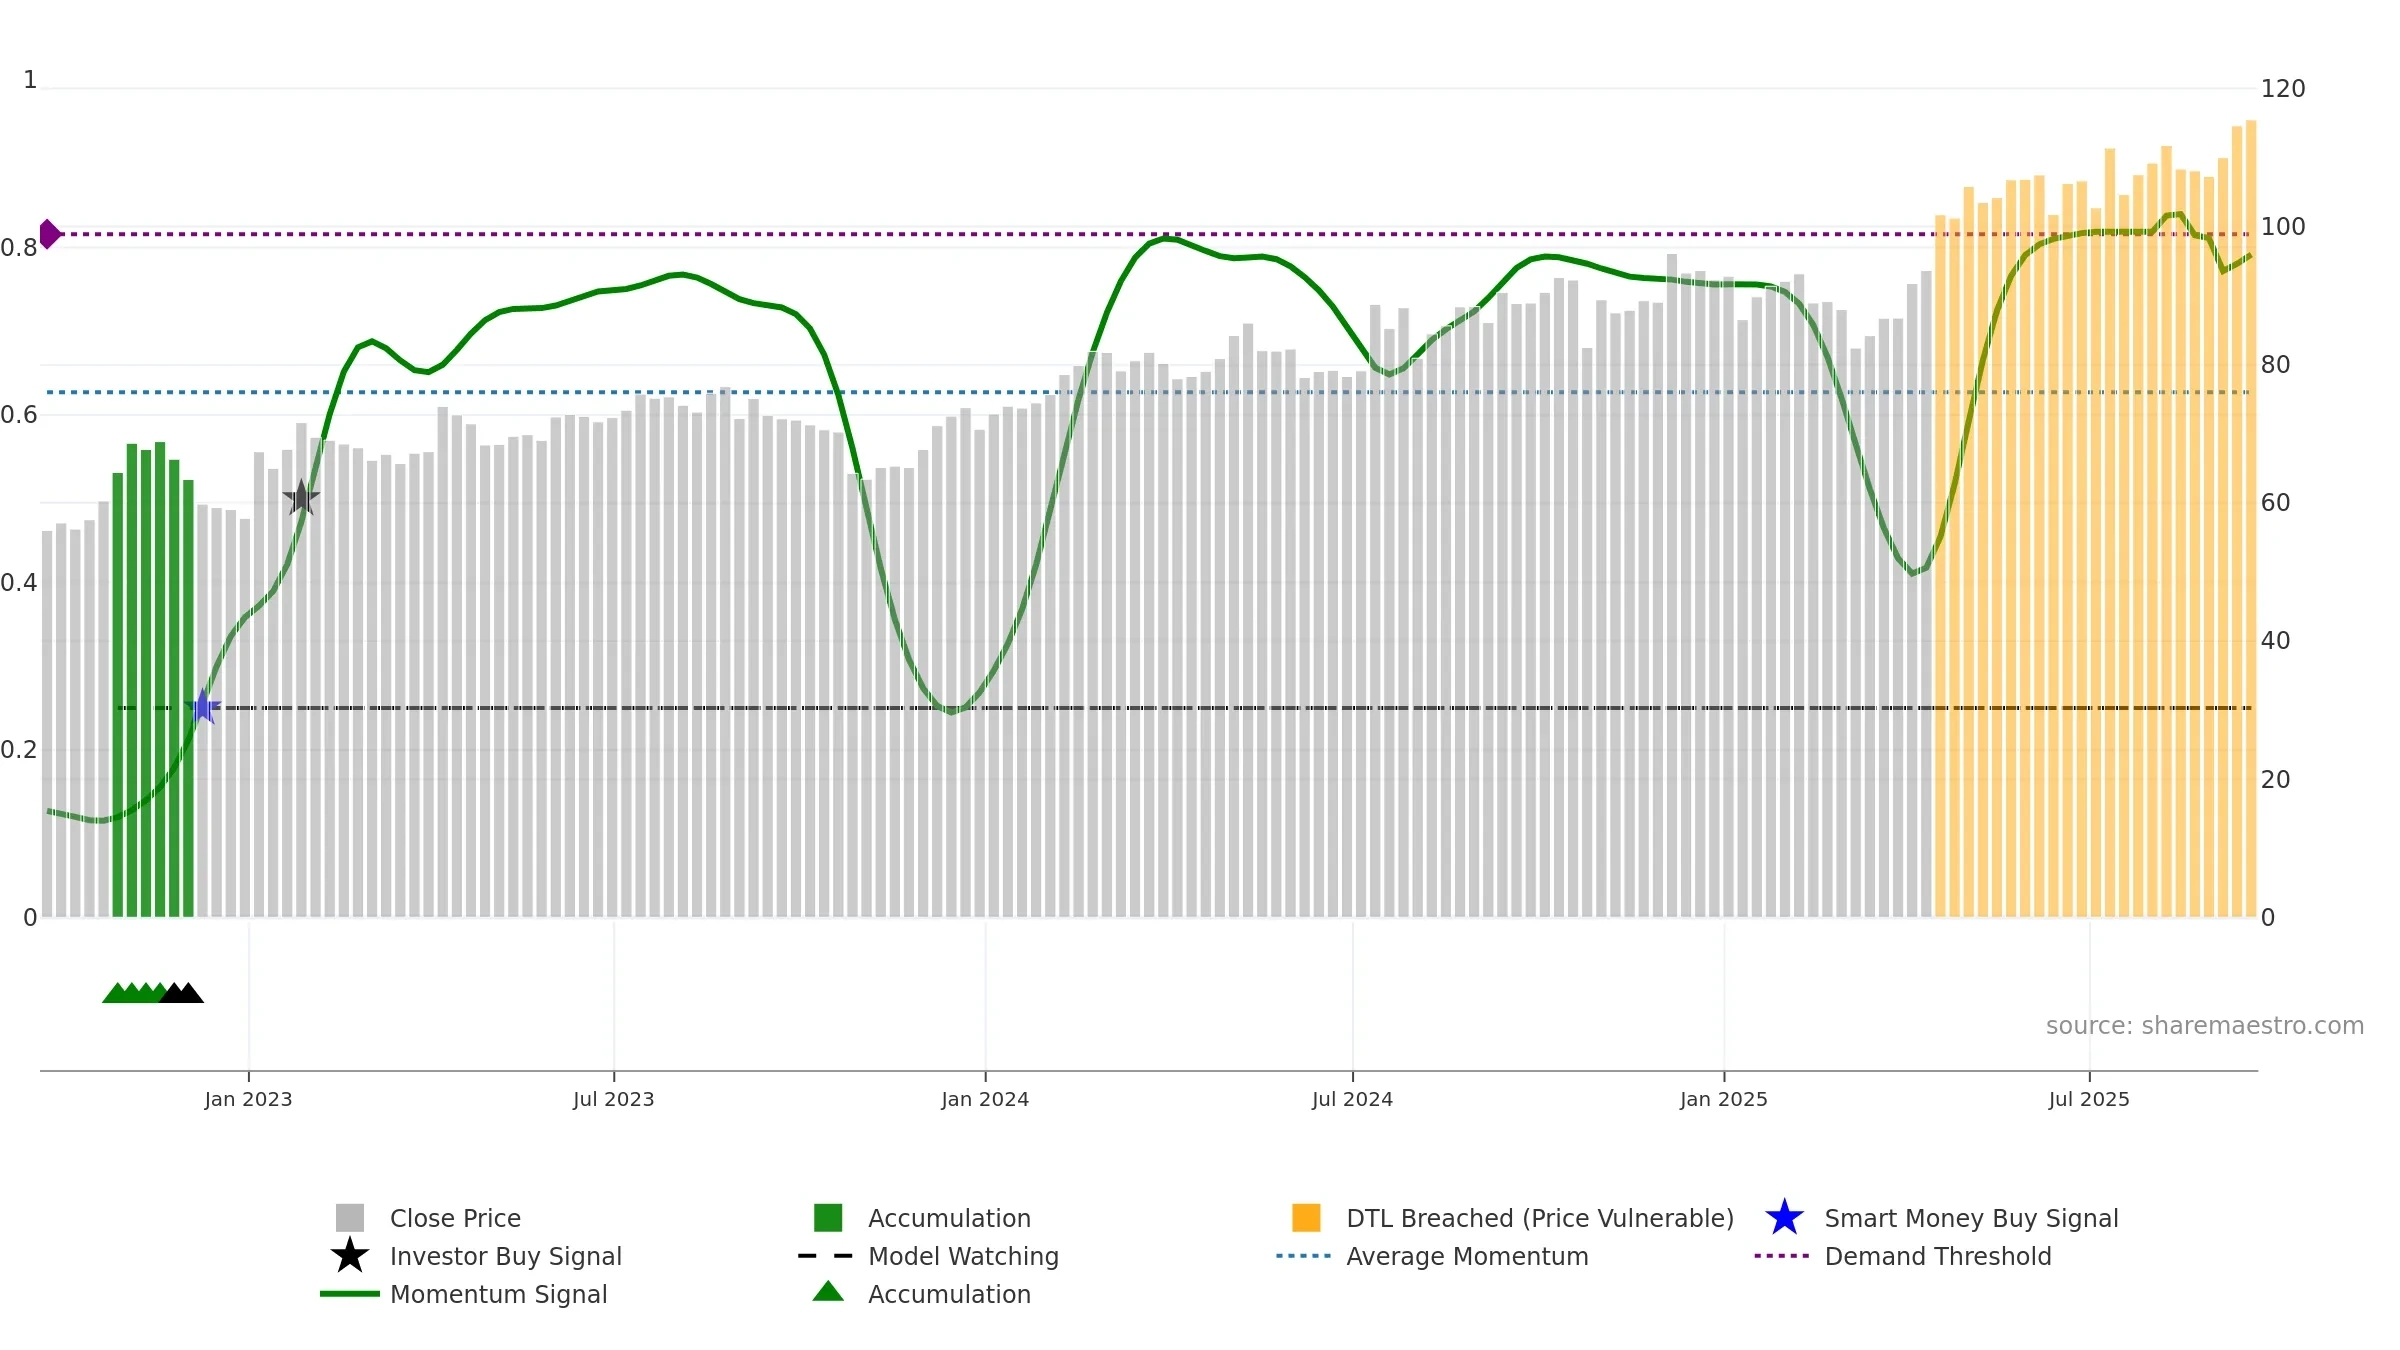Click the blue star icon in legend

coord(1784,1218)
